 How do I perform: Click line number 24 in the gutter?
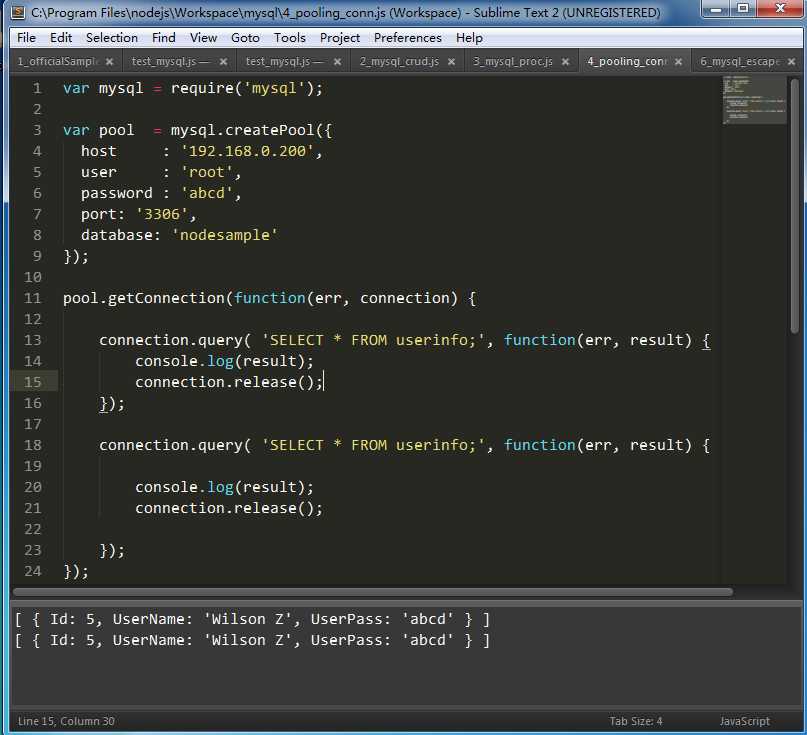pos(32,571)
